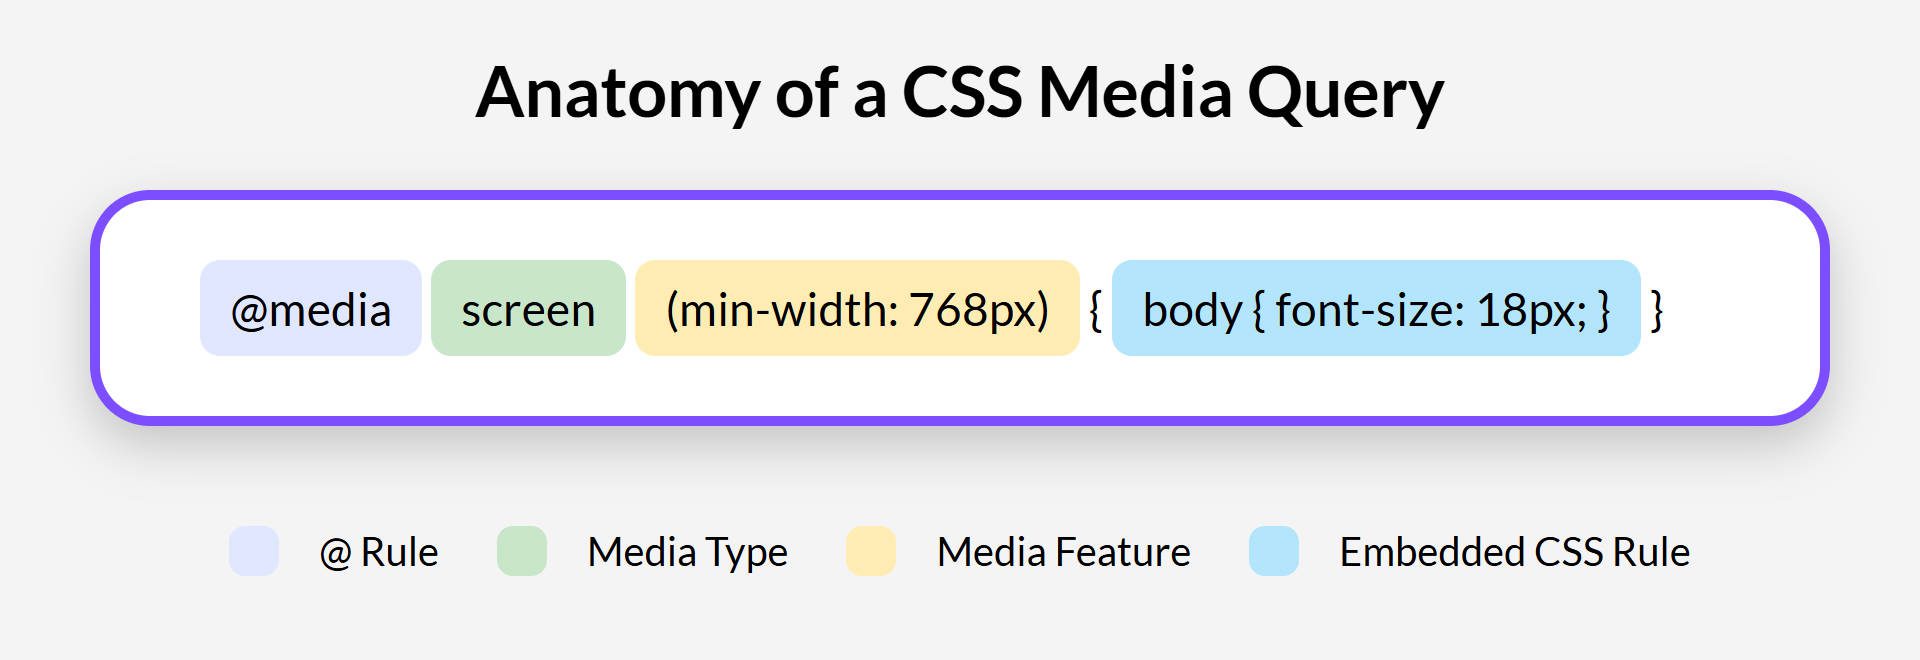The width and height of the screenshot is (1920, 660).
Task: Click the final closing brace of the query
Action: (x=1657, y=310)
